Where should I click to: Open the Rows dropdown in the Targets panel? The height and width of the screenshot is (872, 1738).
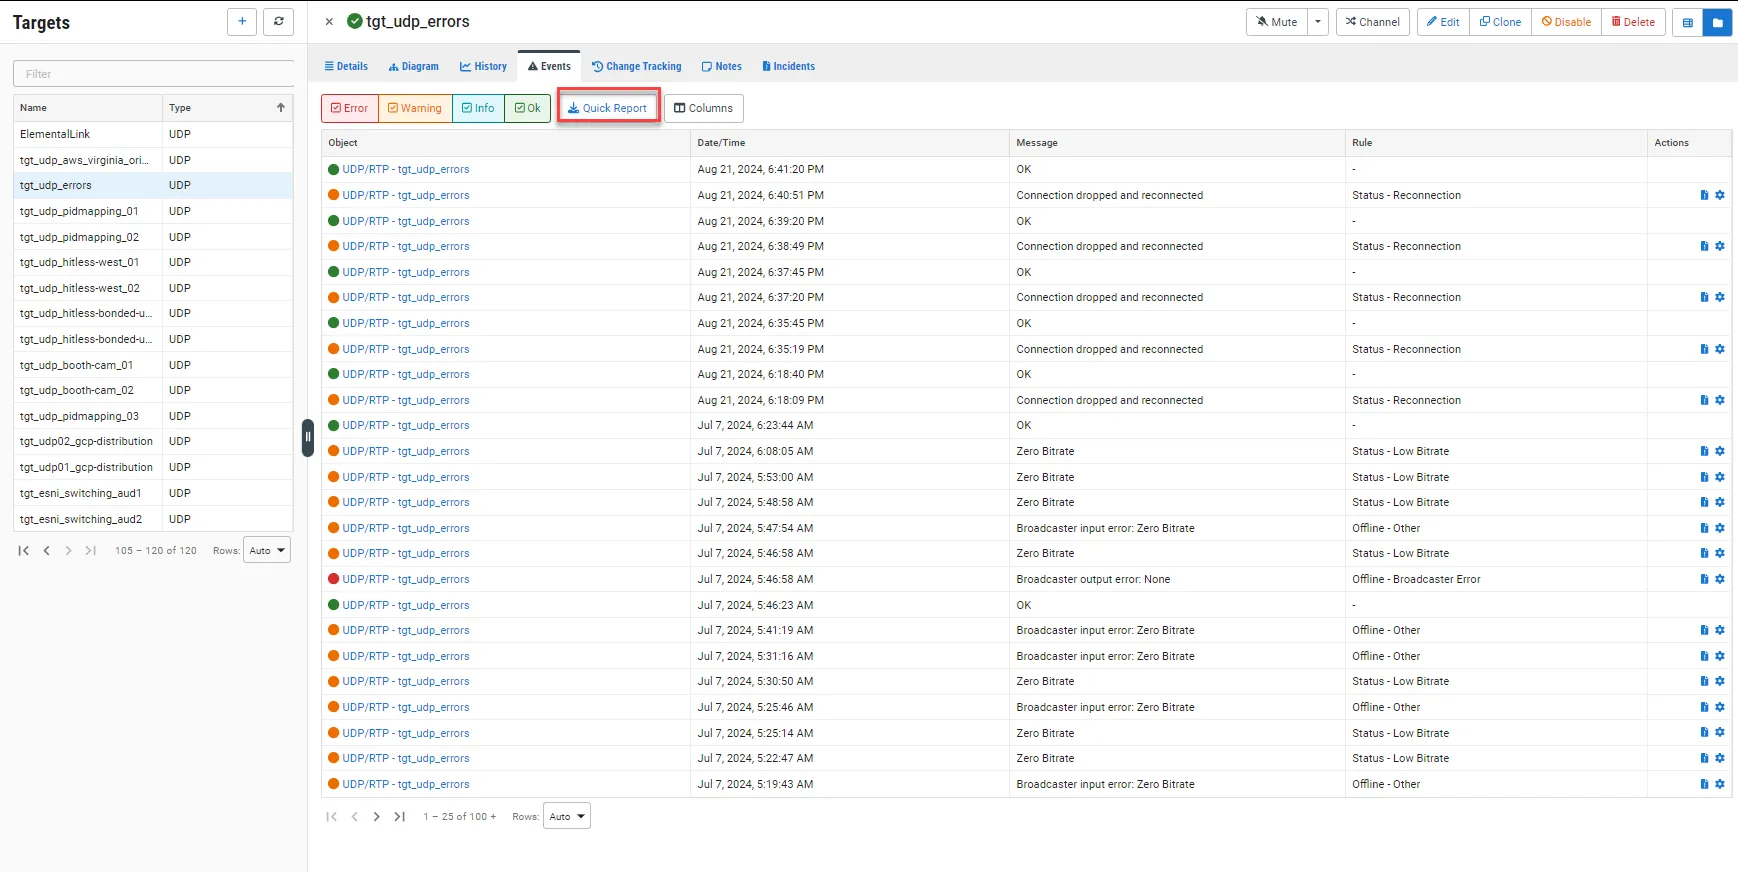coord(267,551)
